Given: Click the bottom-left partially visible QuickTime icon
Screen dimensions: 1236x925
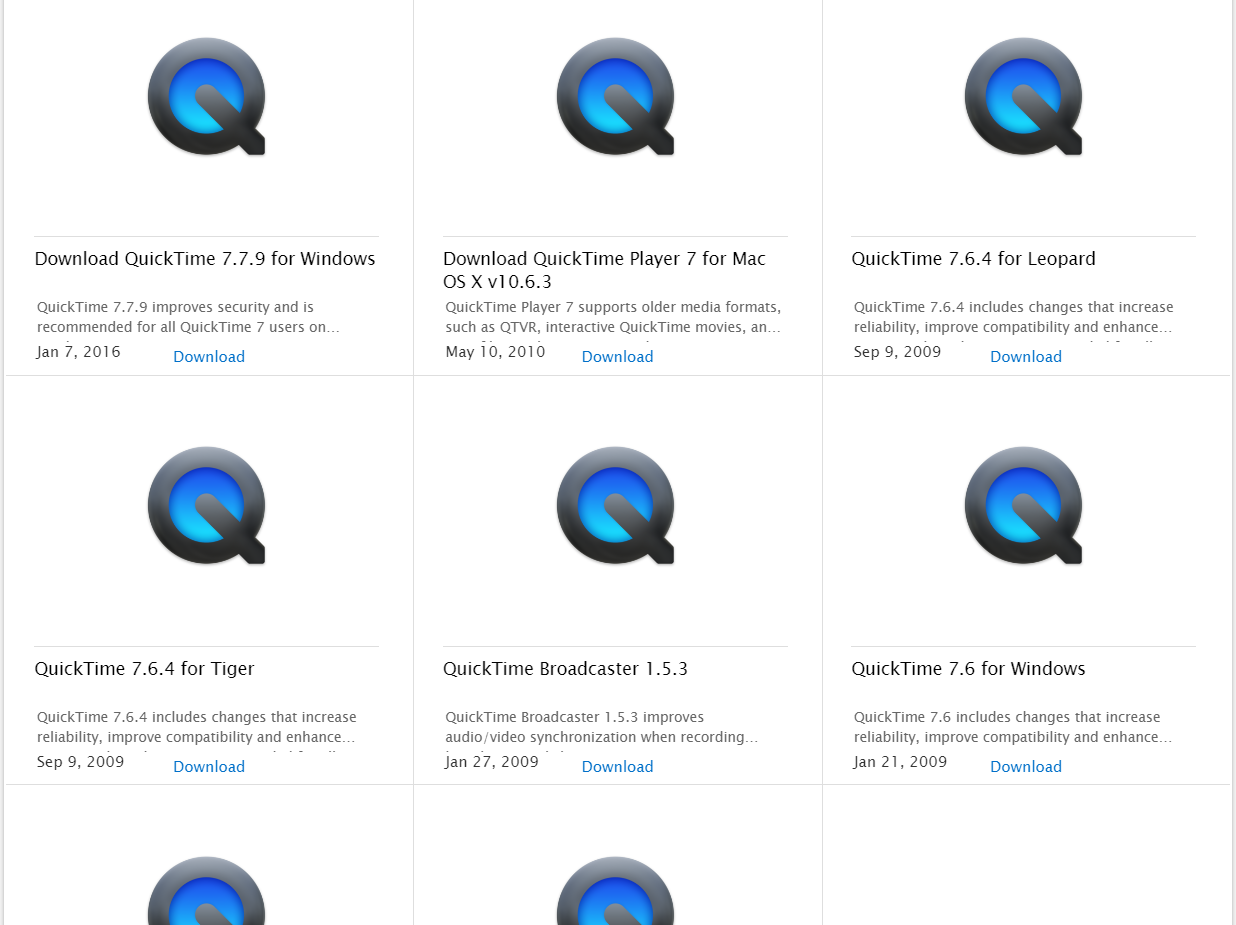Looking at the screenshot, I should [x=207, y=891].
